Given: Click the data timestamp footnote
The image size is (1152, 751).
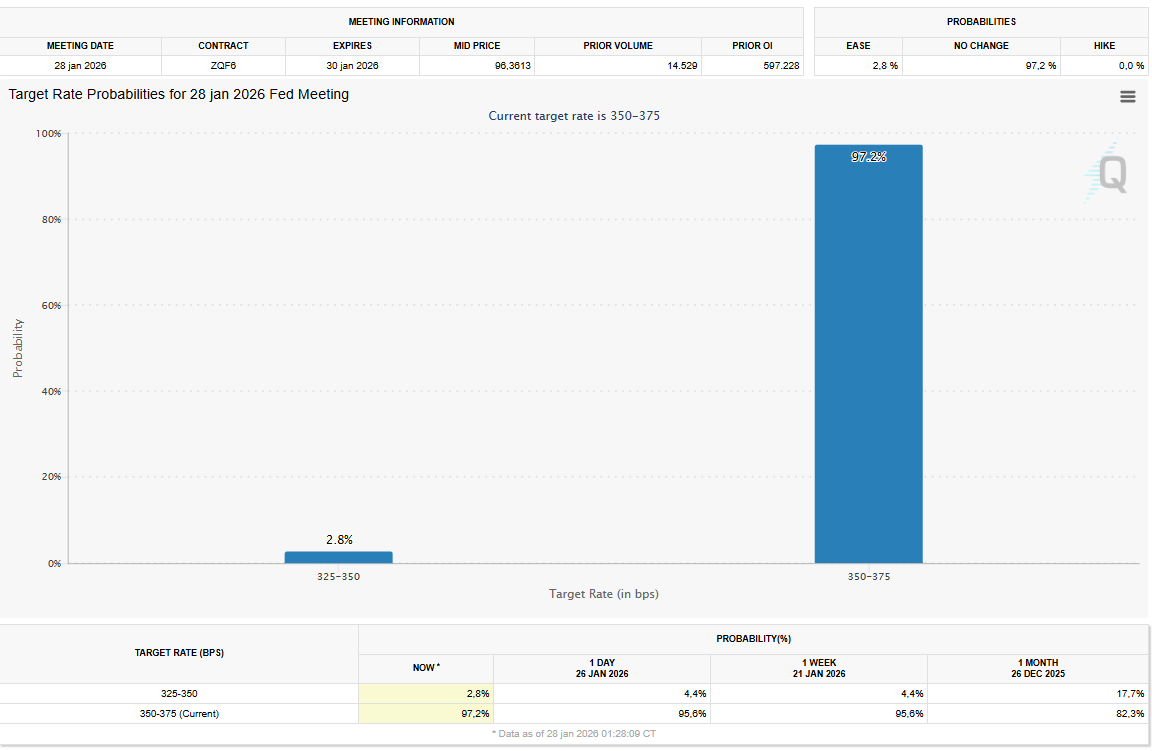Looking at the screenshot, I should tap(576, 733).
